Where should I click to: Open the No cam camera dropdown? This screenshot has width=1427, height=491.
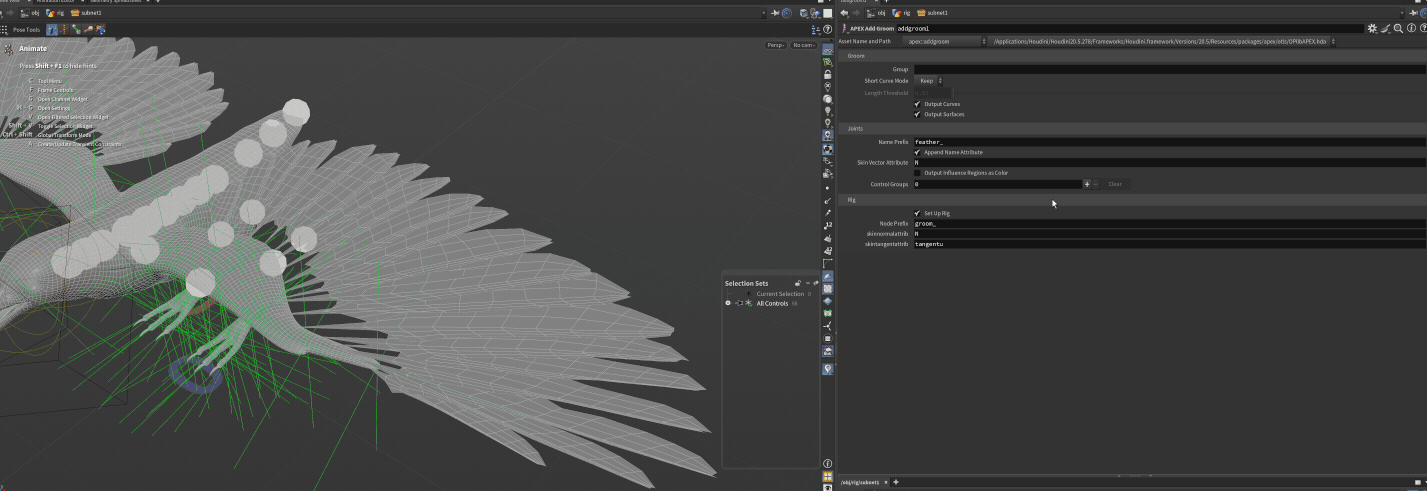click(x=803, y=45)
